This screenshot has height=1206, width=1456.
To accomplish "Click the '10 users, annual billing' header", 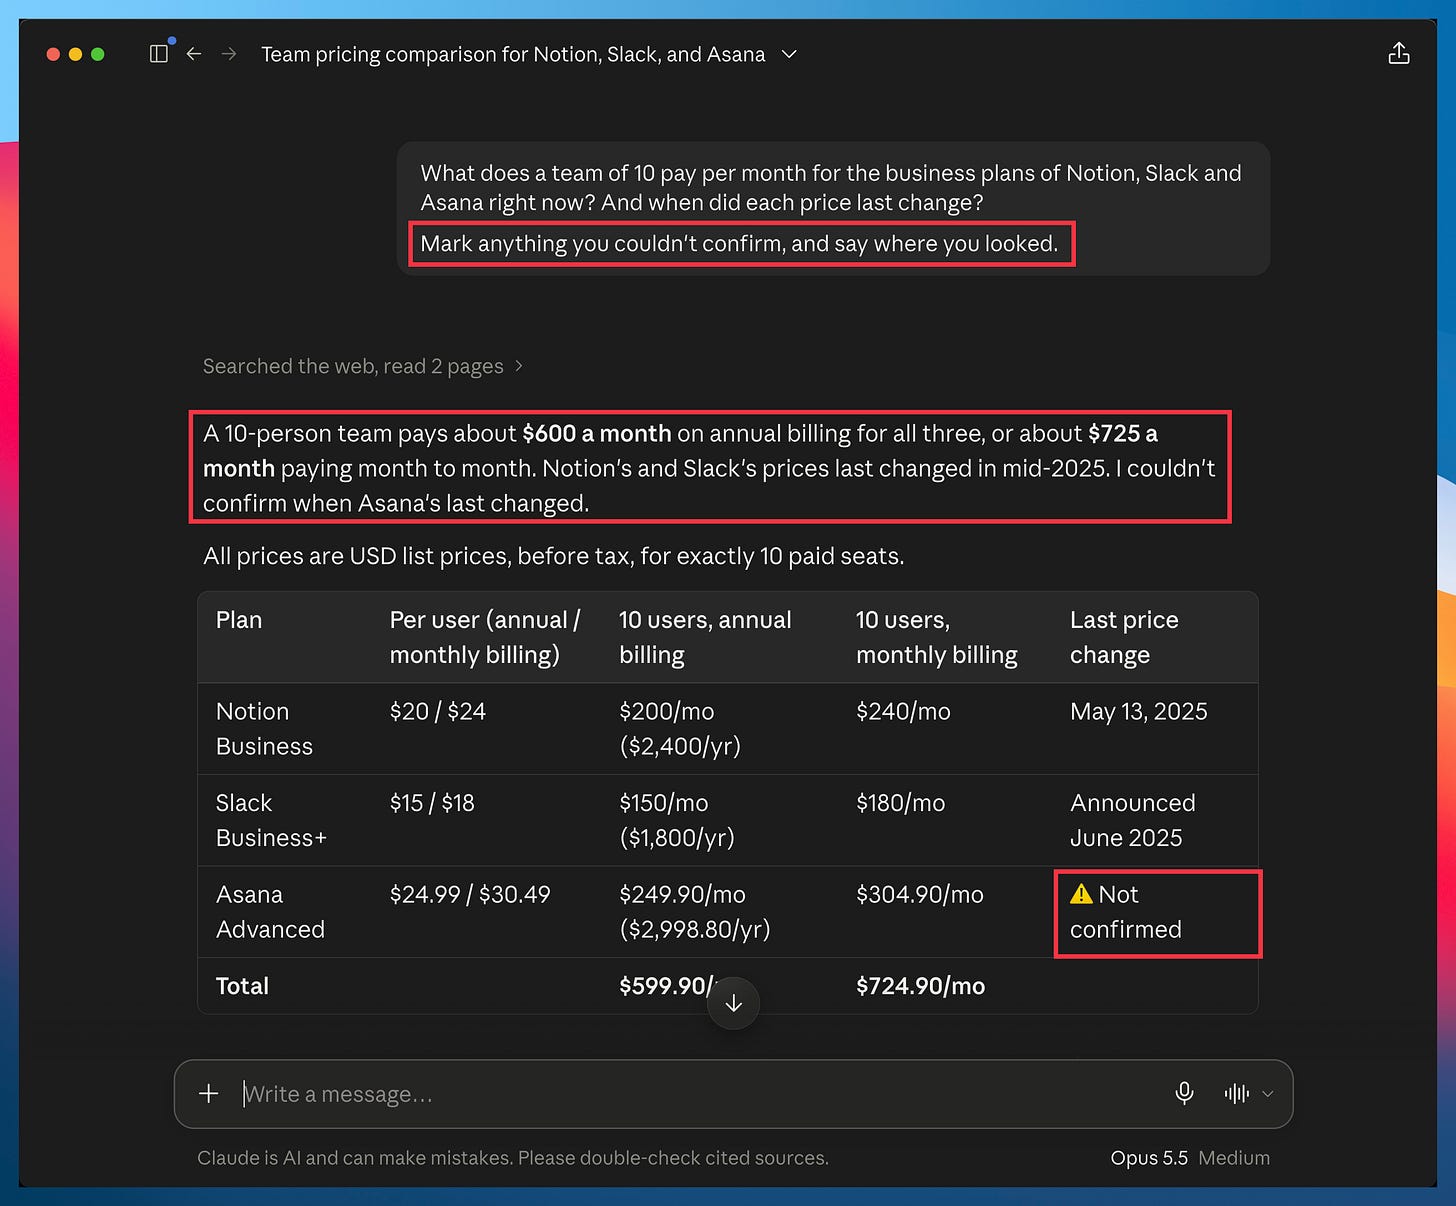I will point(705,637).
